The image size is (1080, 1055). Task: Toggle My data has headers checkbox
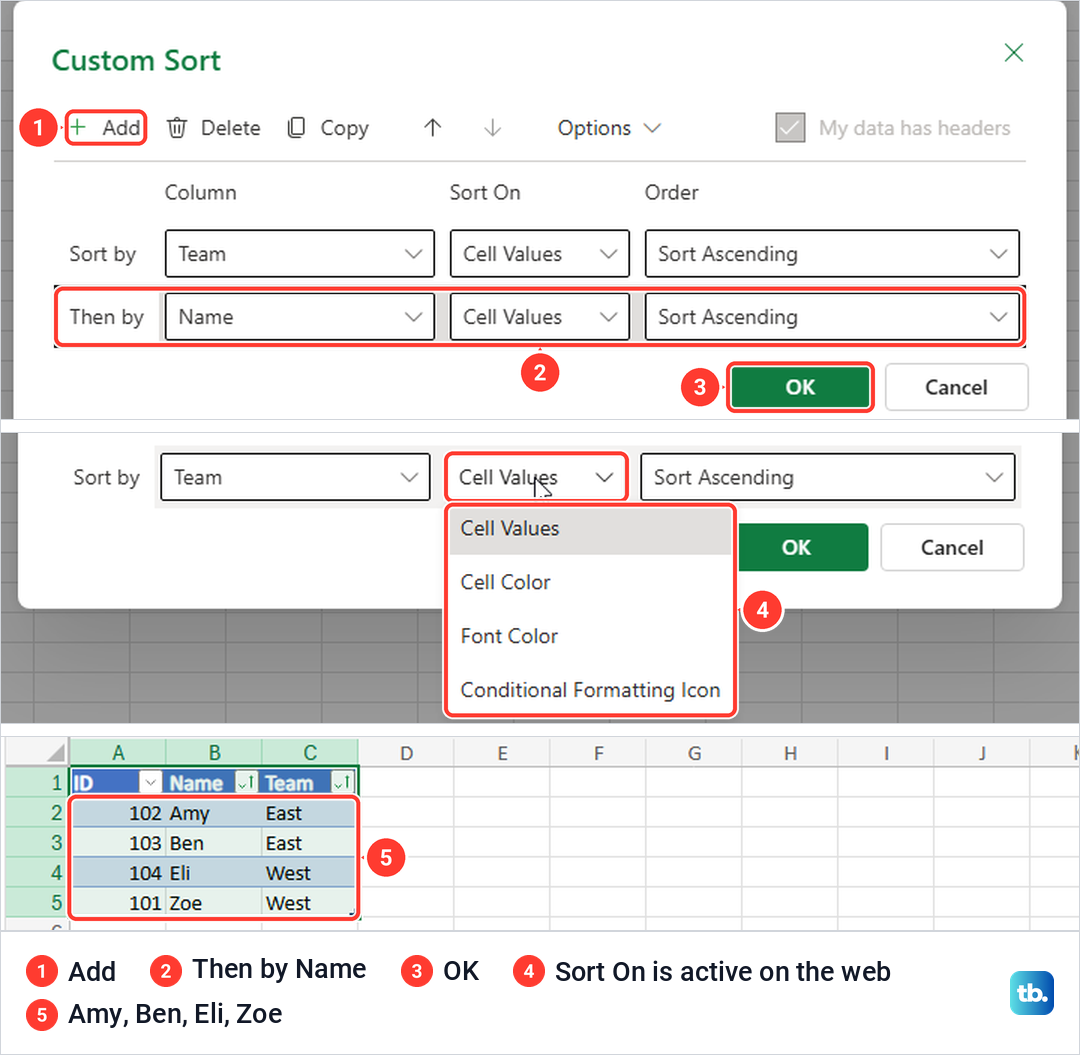click(790, 127)
